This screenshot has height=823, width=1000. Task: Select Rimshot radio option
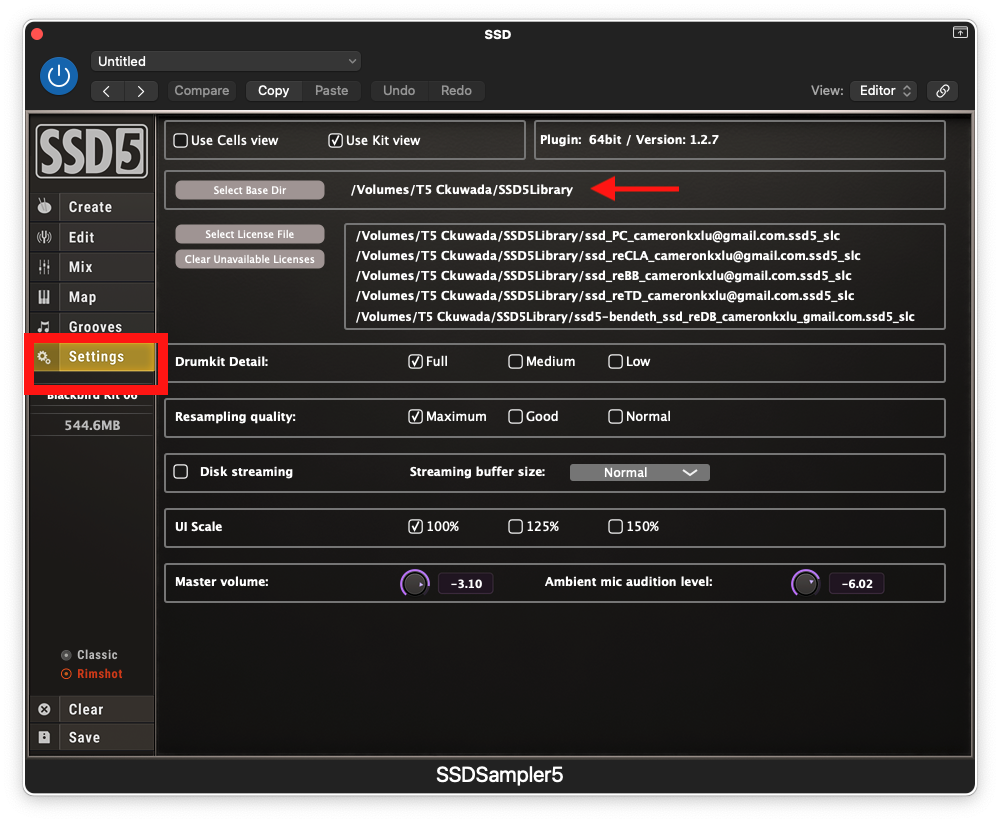(66, 674)
